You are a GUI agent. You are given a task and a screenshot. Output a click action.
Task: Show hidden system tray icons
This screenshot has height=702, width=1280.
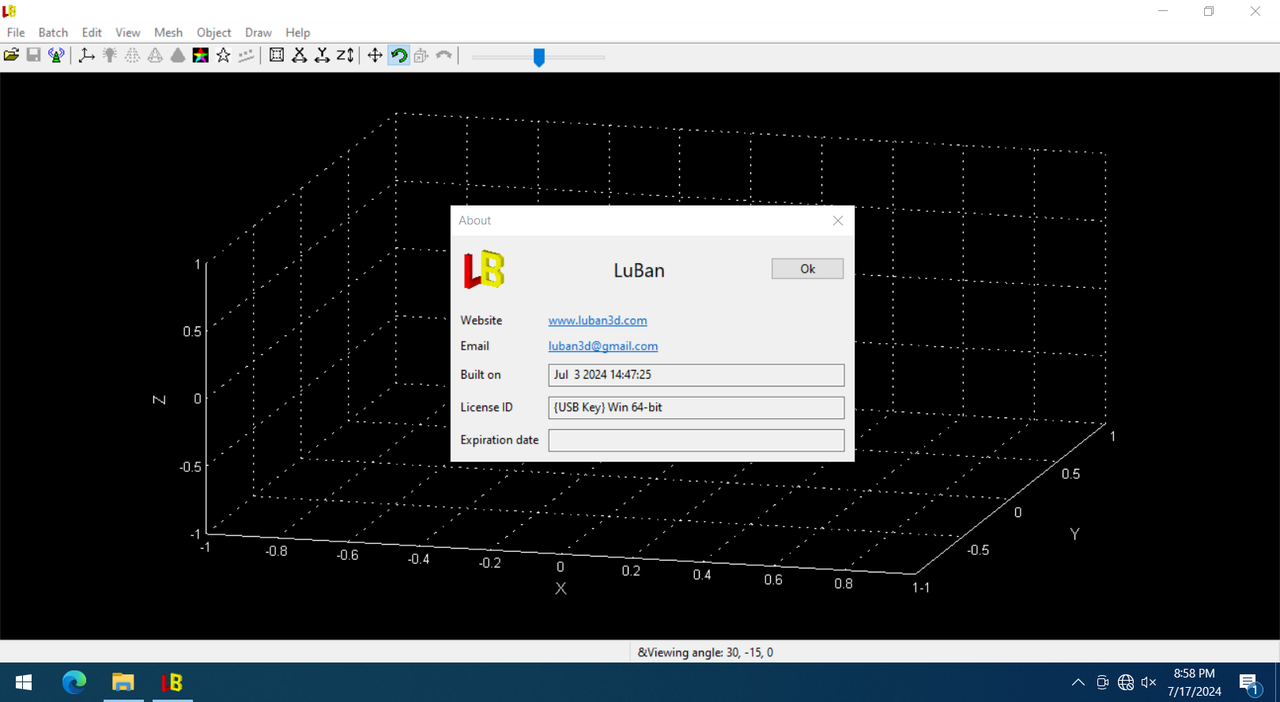click(1078, 682)
